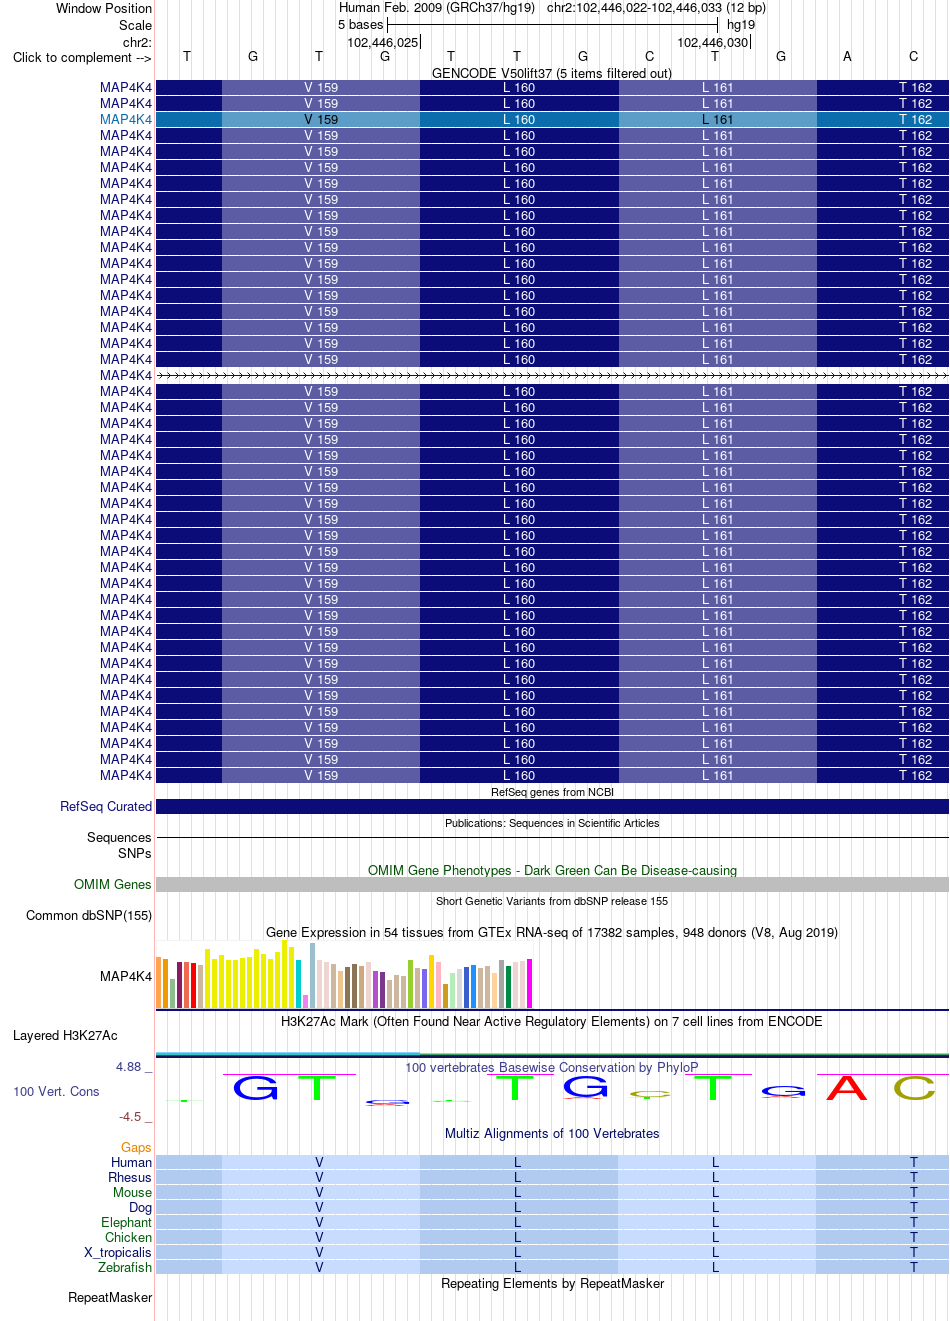The image size is (950, 1321).
Task: Click the '5 bases' scale bar label
Action: pos(361,25)
